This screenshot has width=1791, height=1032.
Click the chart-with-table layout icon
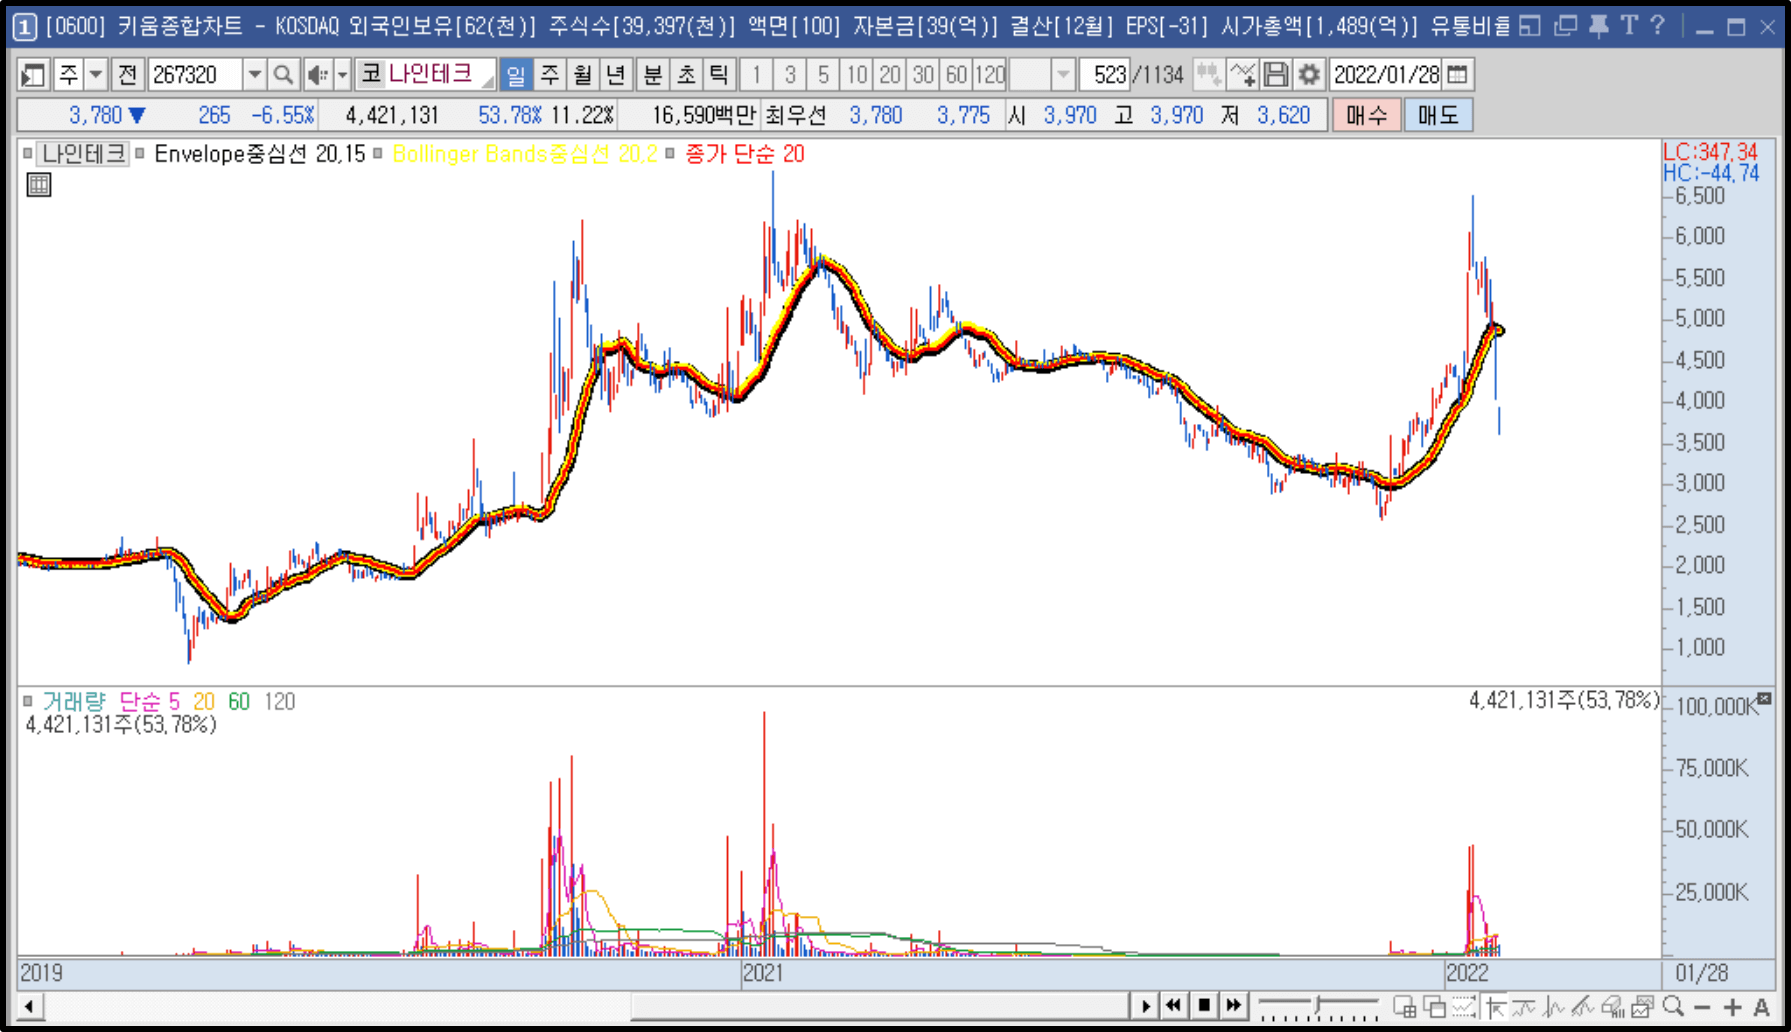1405,1007
